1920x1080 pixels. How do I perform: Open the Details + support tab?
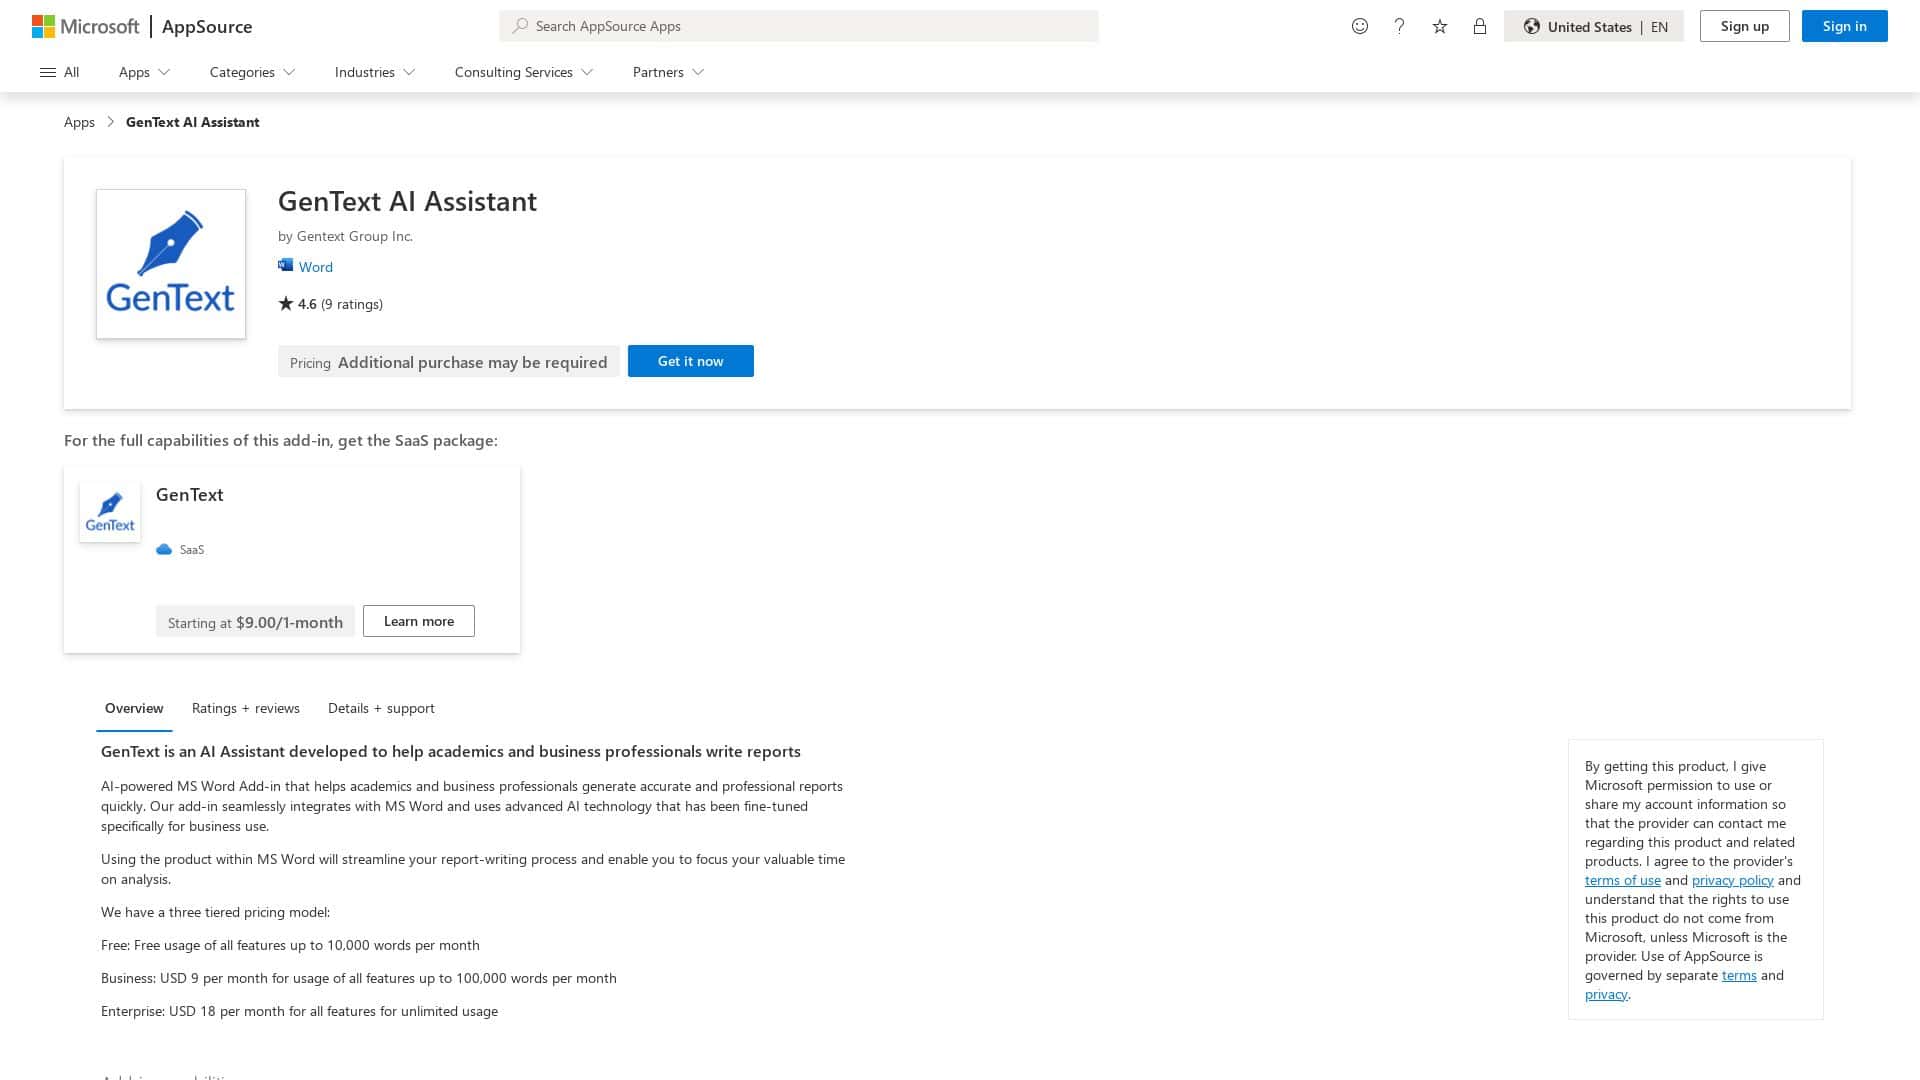[x=381, y=708]
